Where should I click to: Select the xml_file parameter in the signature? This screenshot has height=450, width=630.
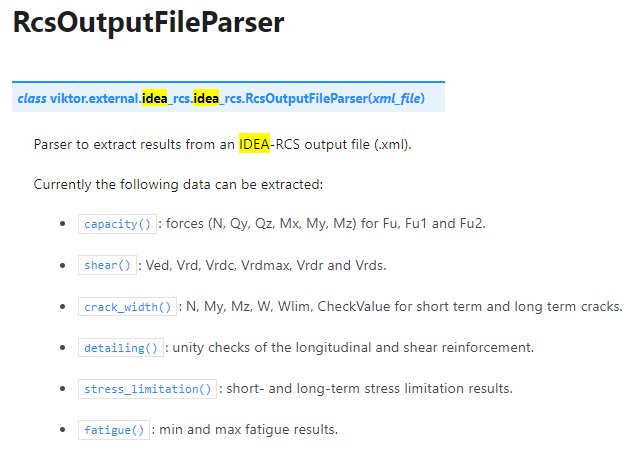tap(397, 98)
